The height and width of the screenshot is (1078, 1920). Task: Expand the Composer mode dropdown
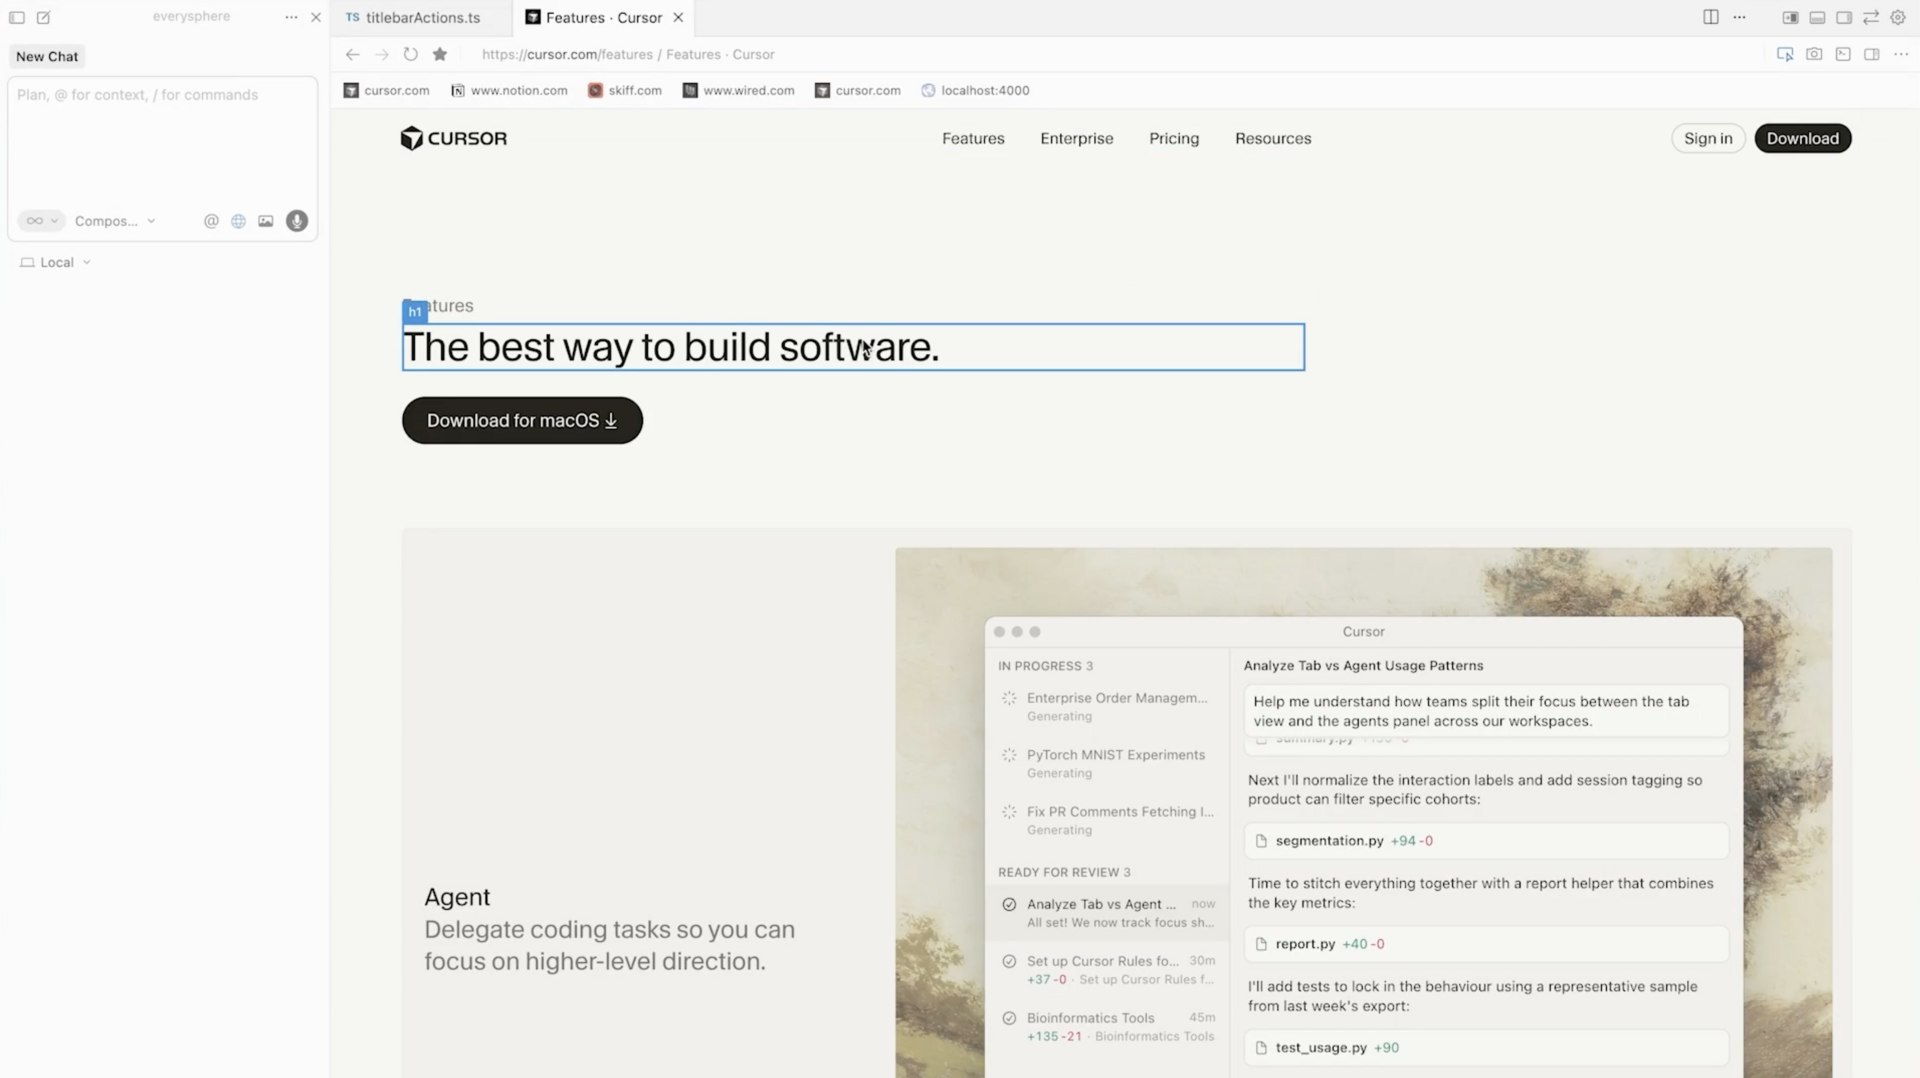coord(114,220)
